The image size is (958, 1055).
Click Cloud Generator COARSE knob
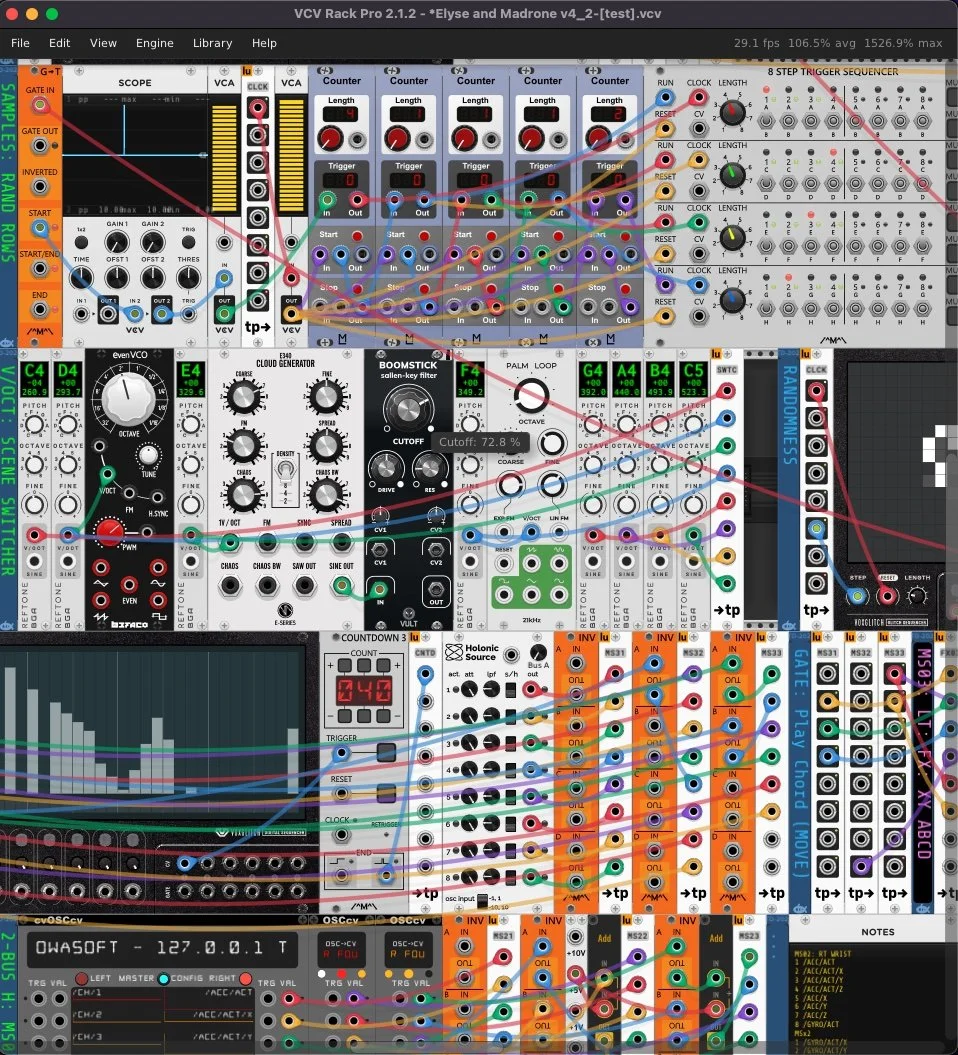(244, 397)
